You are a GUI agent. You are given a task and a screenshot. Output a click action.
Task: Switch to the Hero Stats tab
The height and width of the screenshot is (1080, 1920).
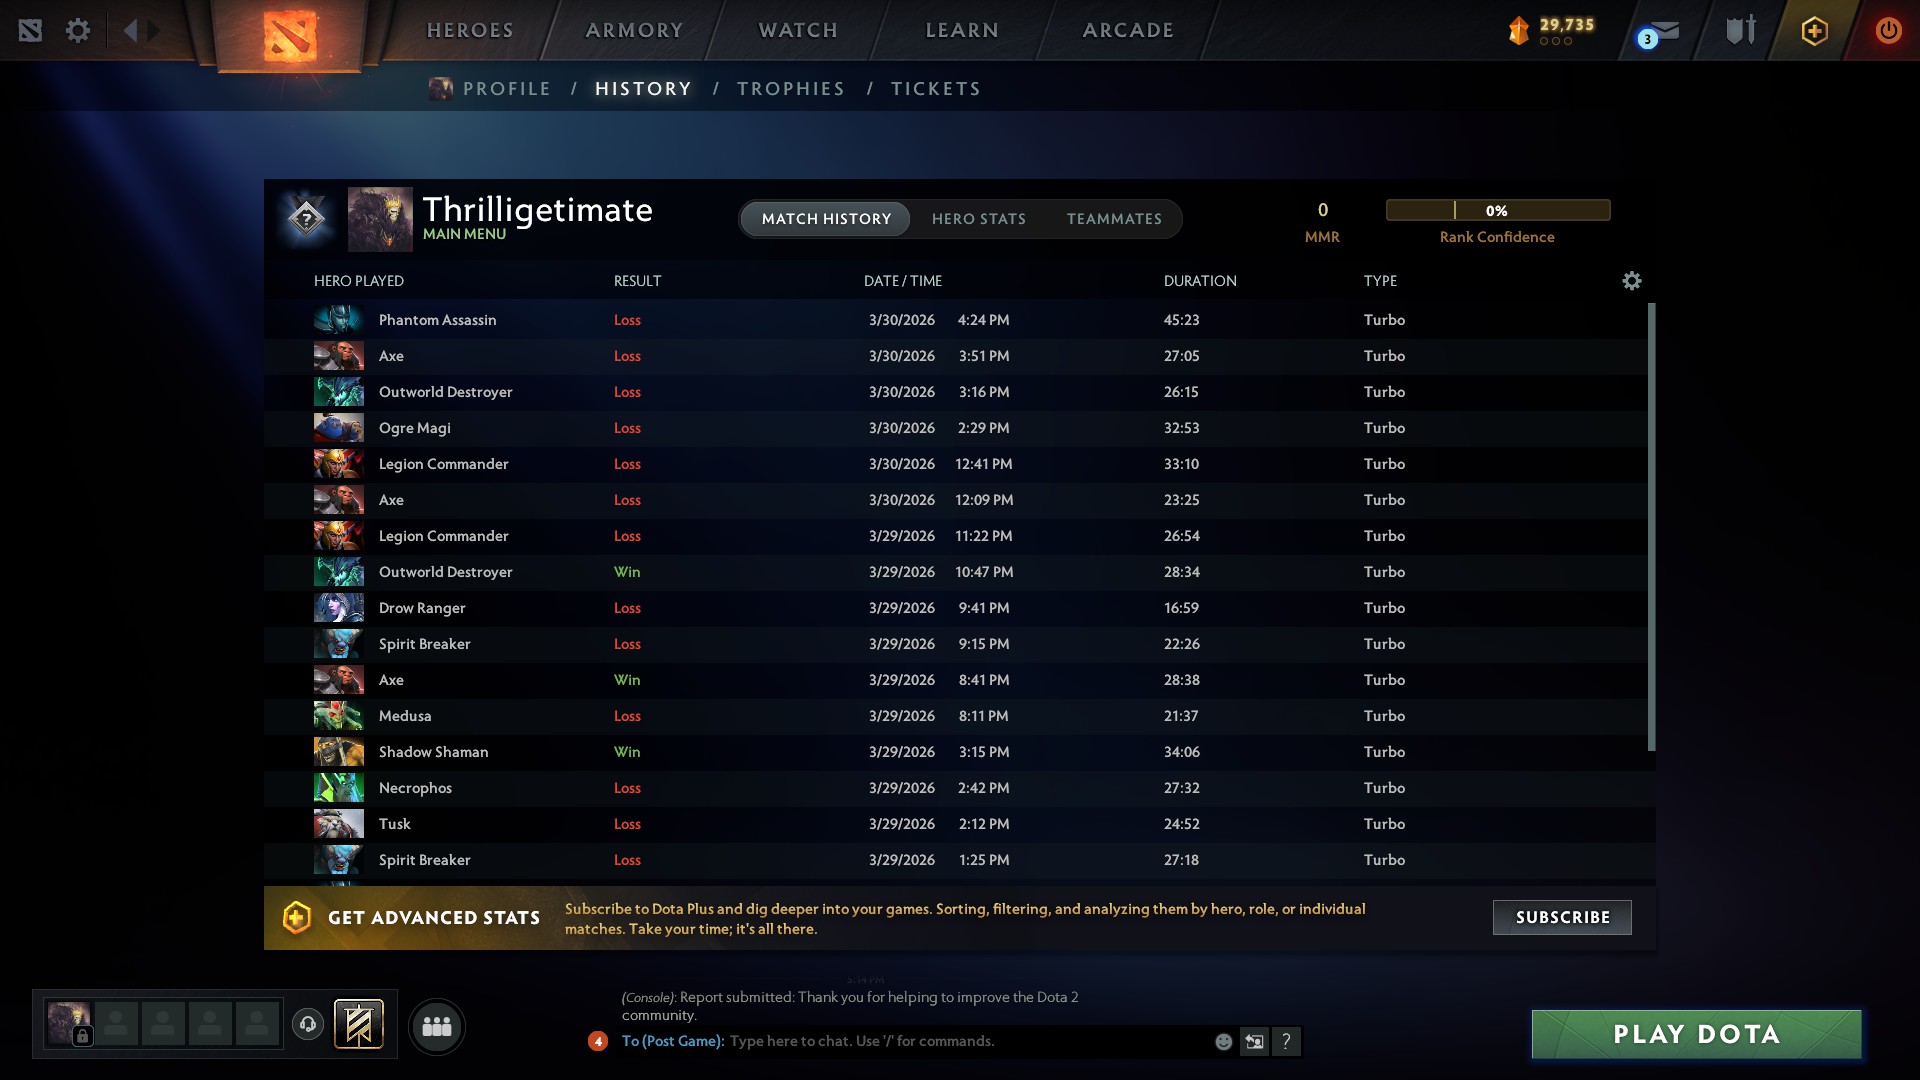click(978, 219)
